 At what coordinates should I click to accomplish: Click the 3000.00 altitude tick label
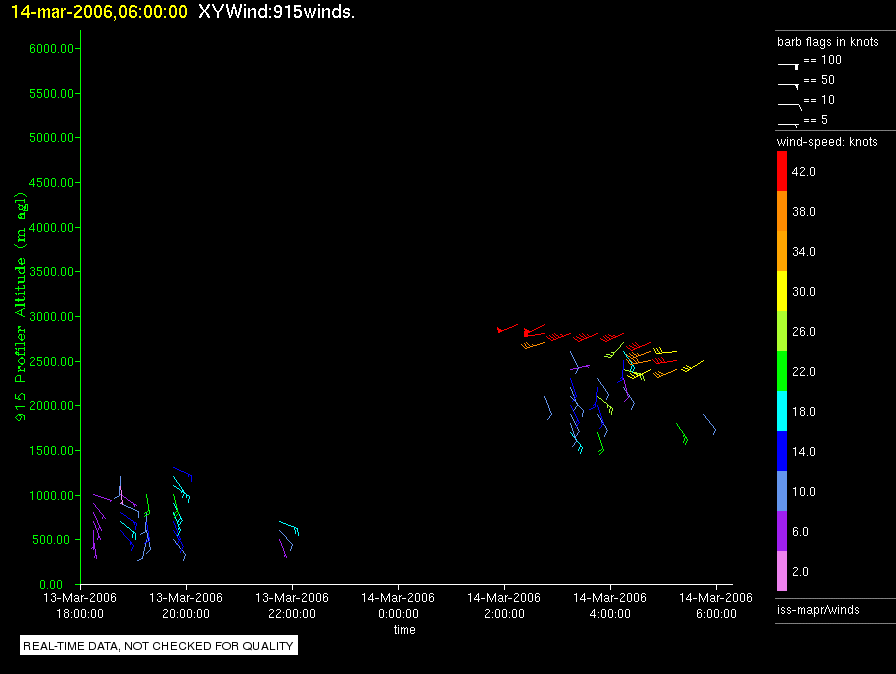coord(51,316)
